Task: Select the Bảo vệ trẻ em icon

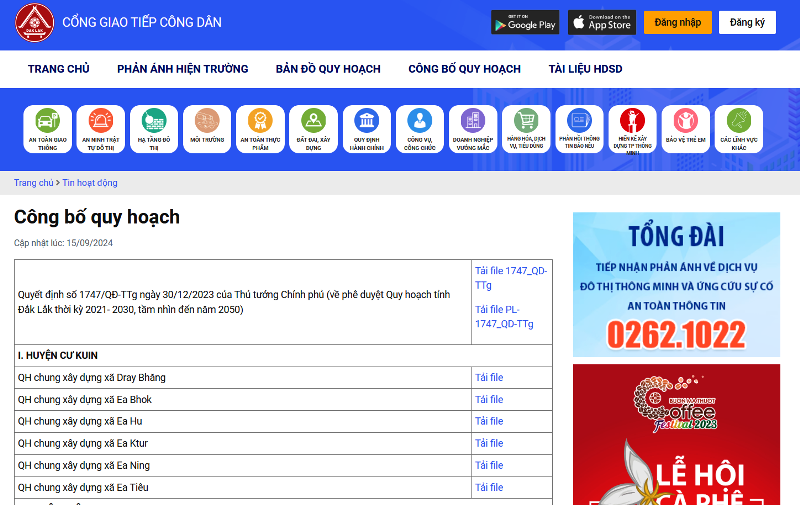Action: tap(685, 129)
